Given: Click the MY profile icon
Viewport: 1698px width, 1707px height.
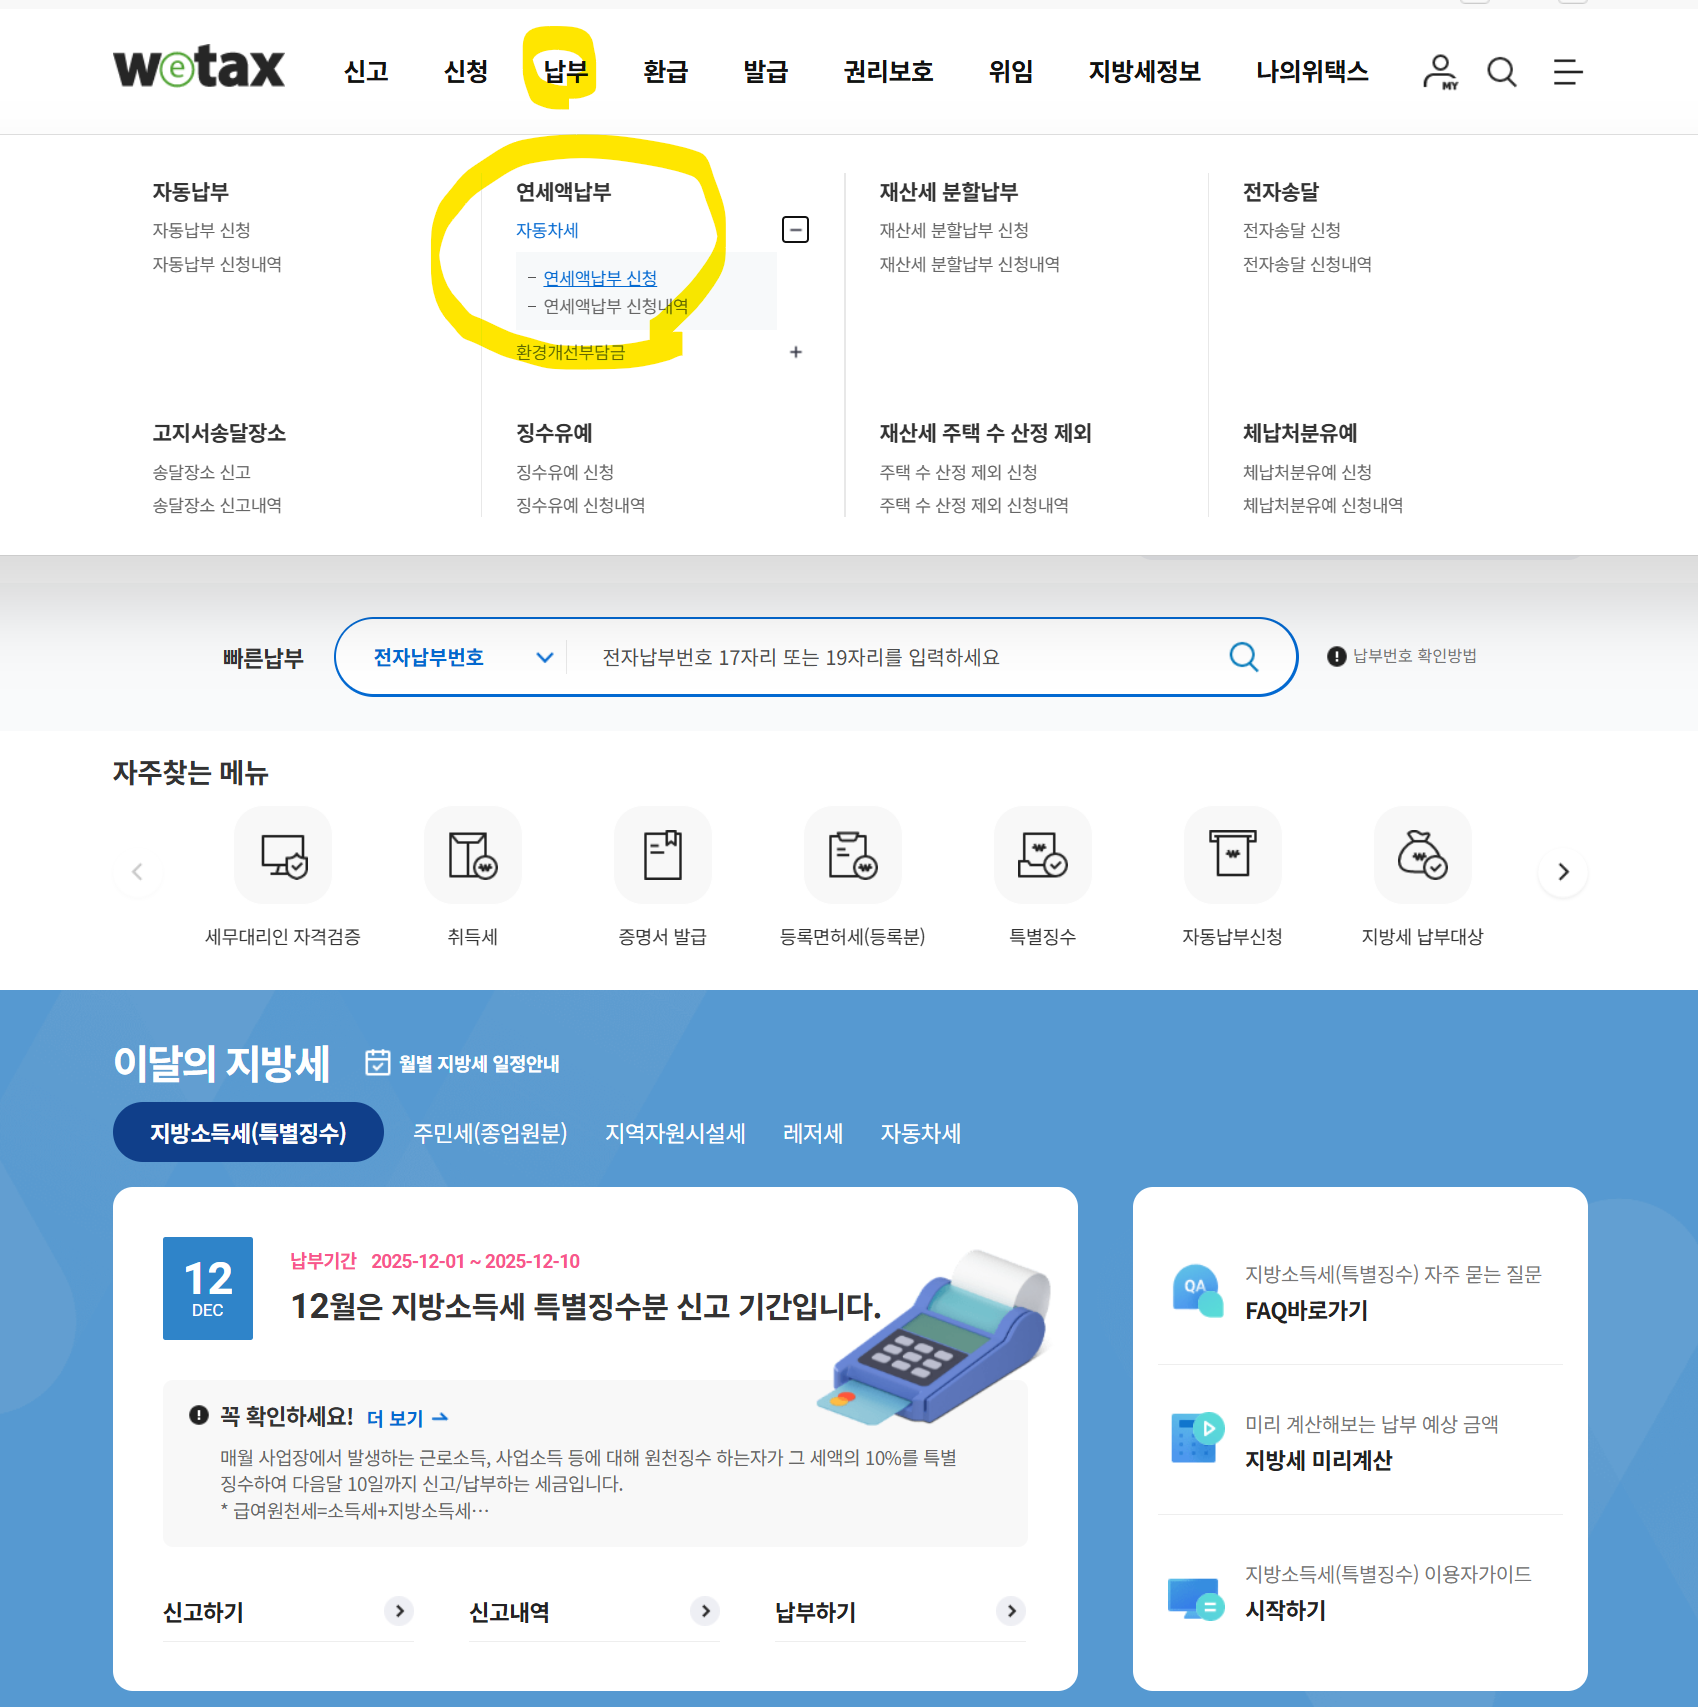Looking at the screenshot, I should click(x=1439, y=71).
